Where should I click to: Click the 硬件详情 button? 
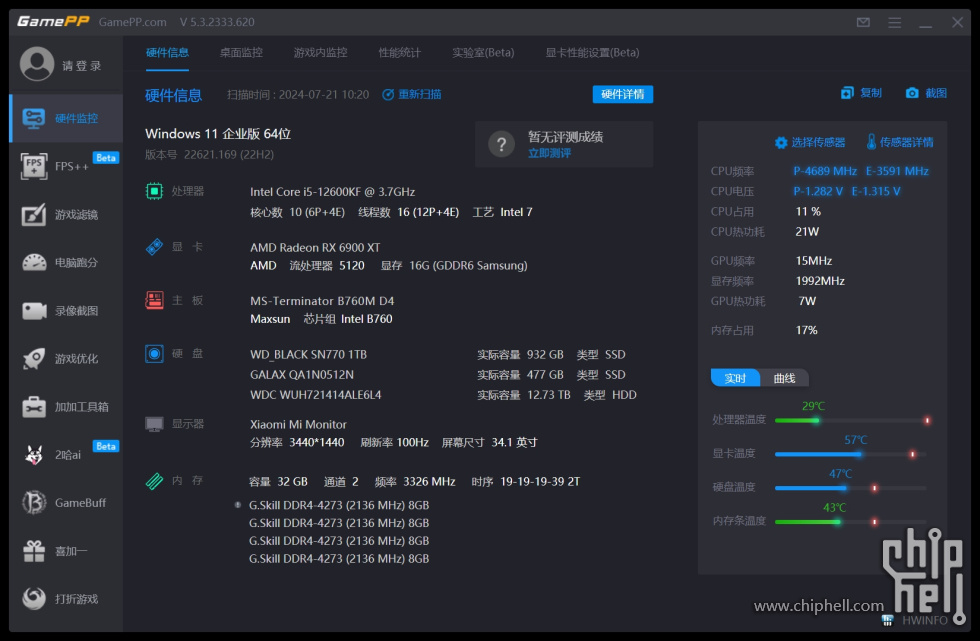622,94
